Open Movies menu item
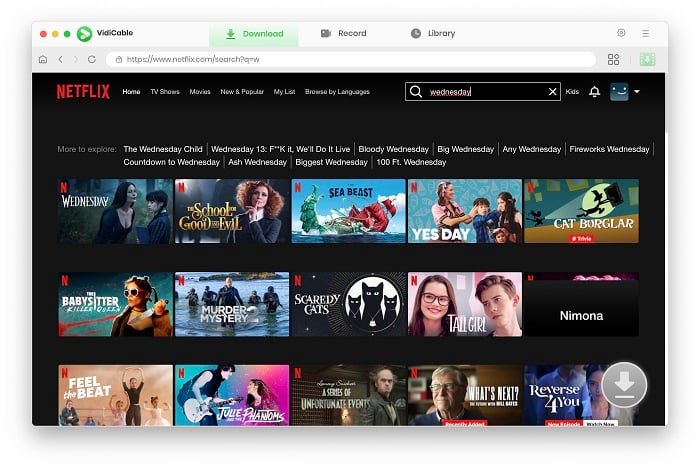The width and height of the screenshot is (700, 468). coord(200,92)
